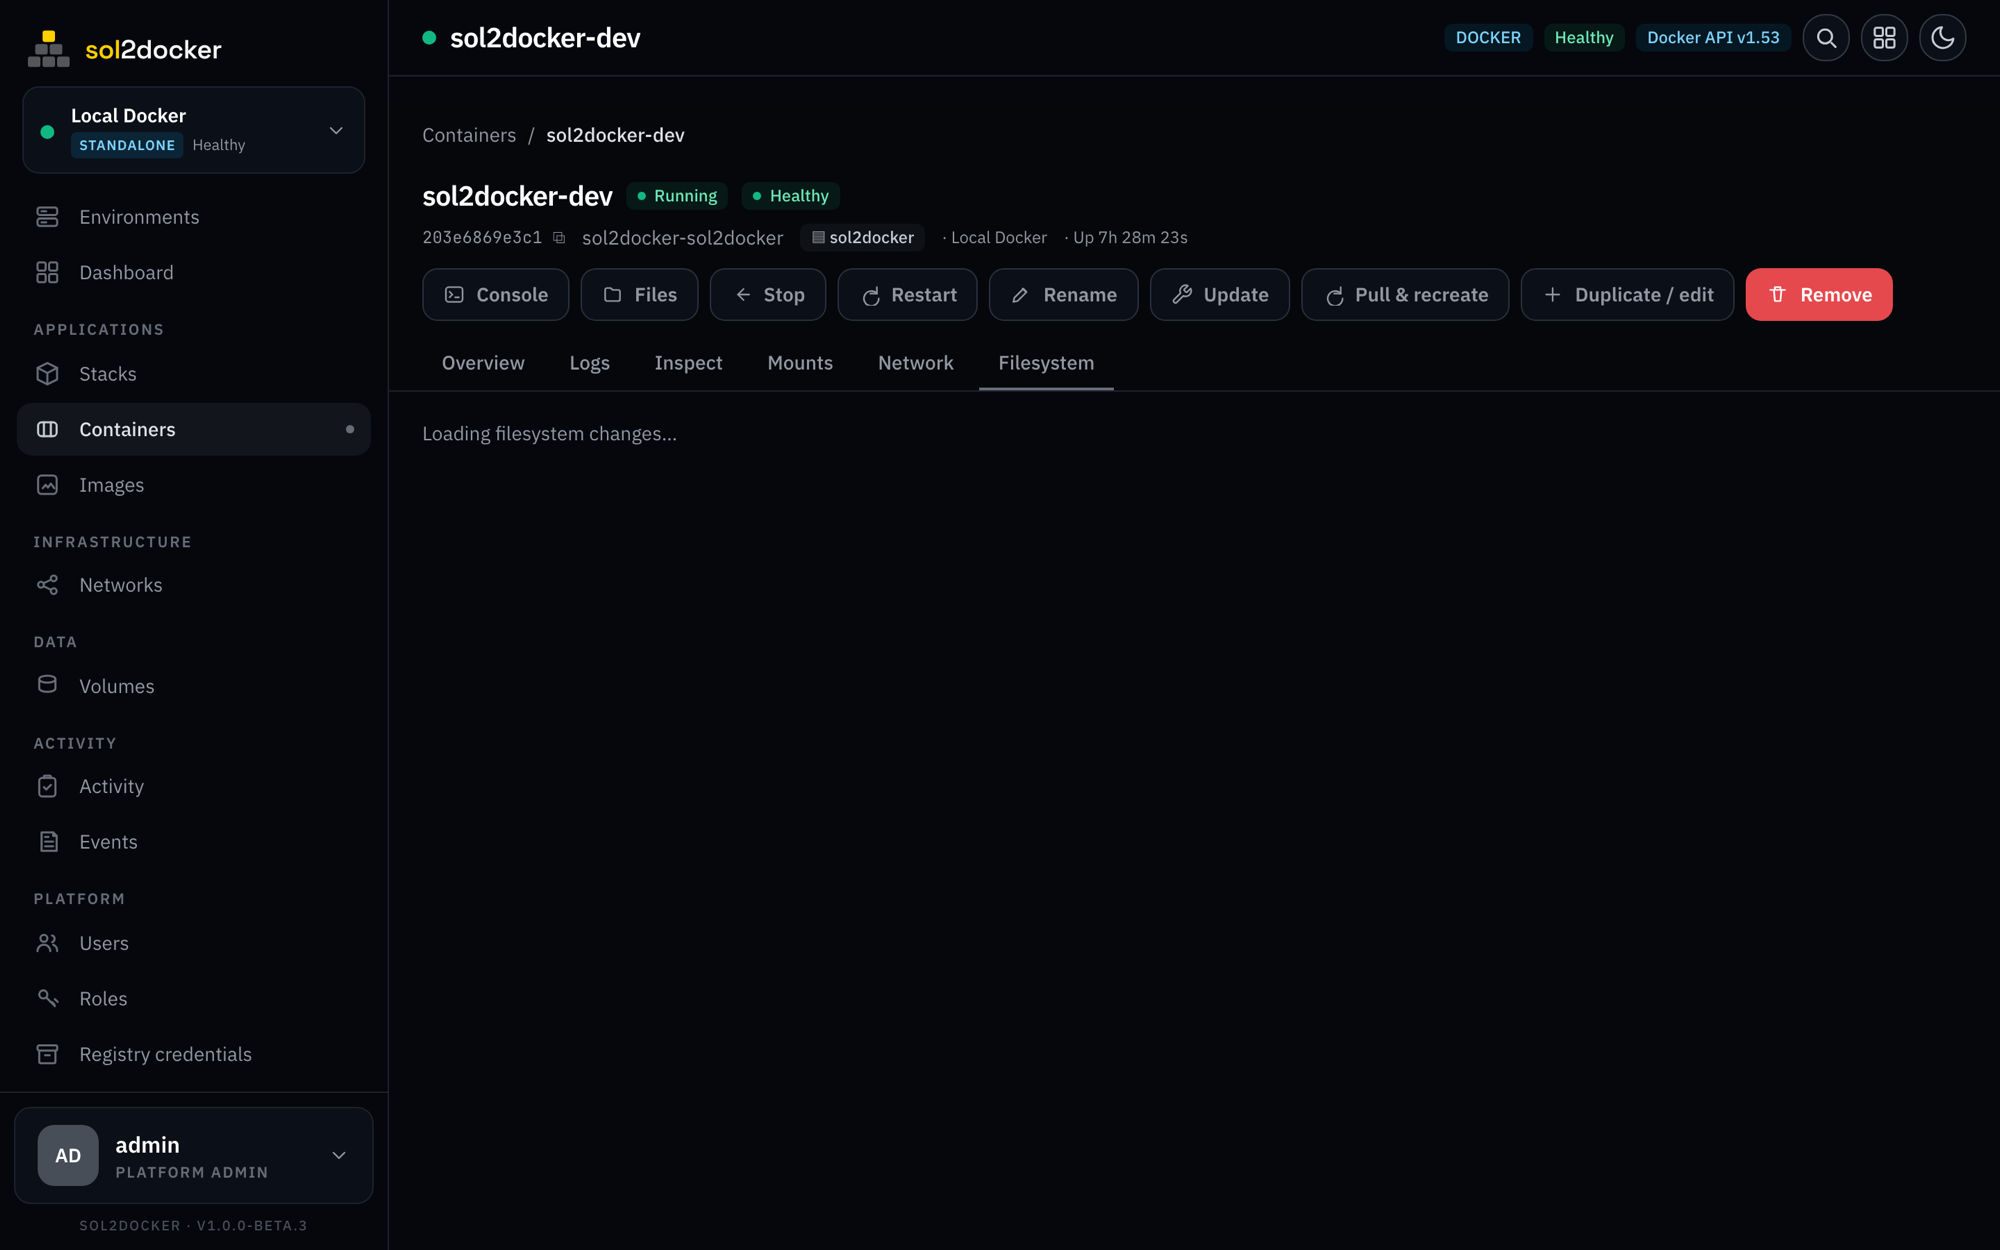Select the Filesystem tab
The image size is (2000, 1250).
[x=1046, y=363]
